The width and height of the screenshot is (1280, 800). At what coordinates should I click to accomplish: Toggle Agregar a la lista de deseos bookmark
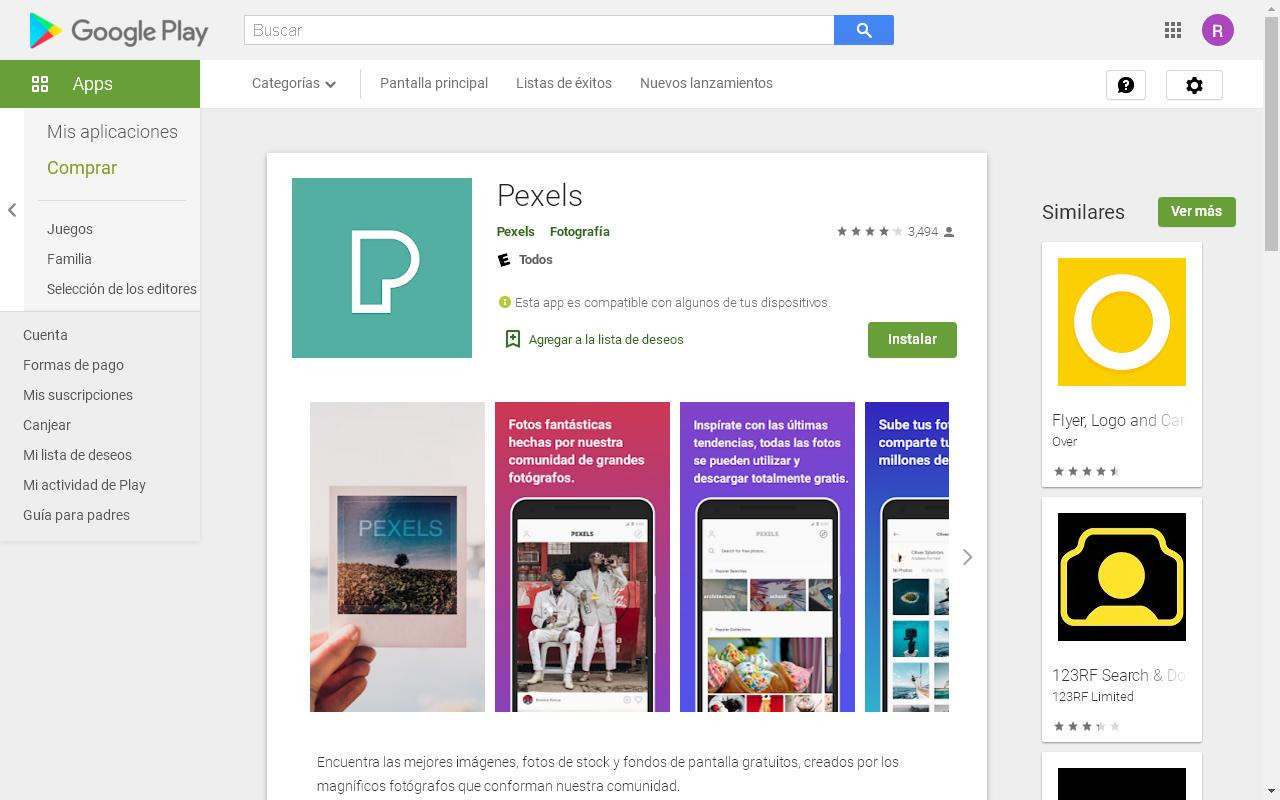tap(594, 339)
